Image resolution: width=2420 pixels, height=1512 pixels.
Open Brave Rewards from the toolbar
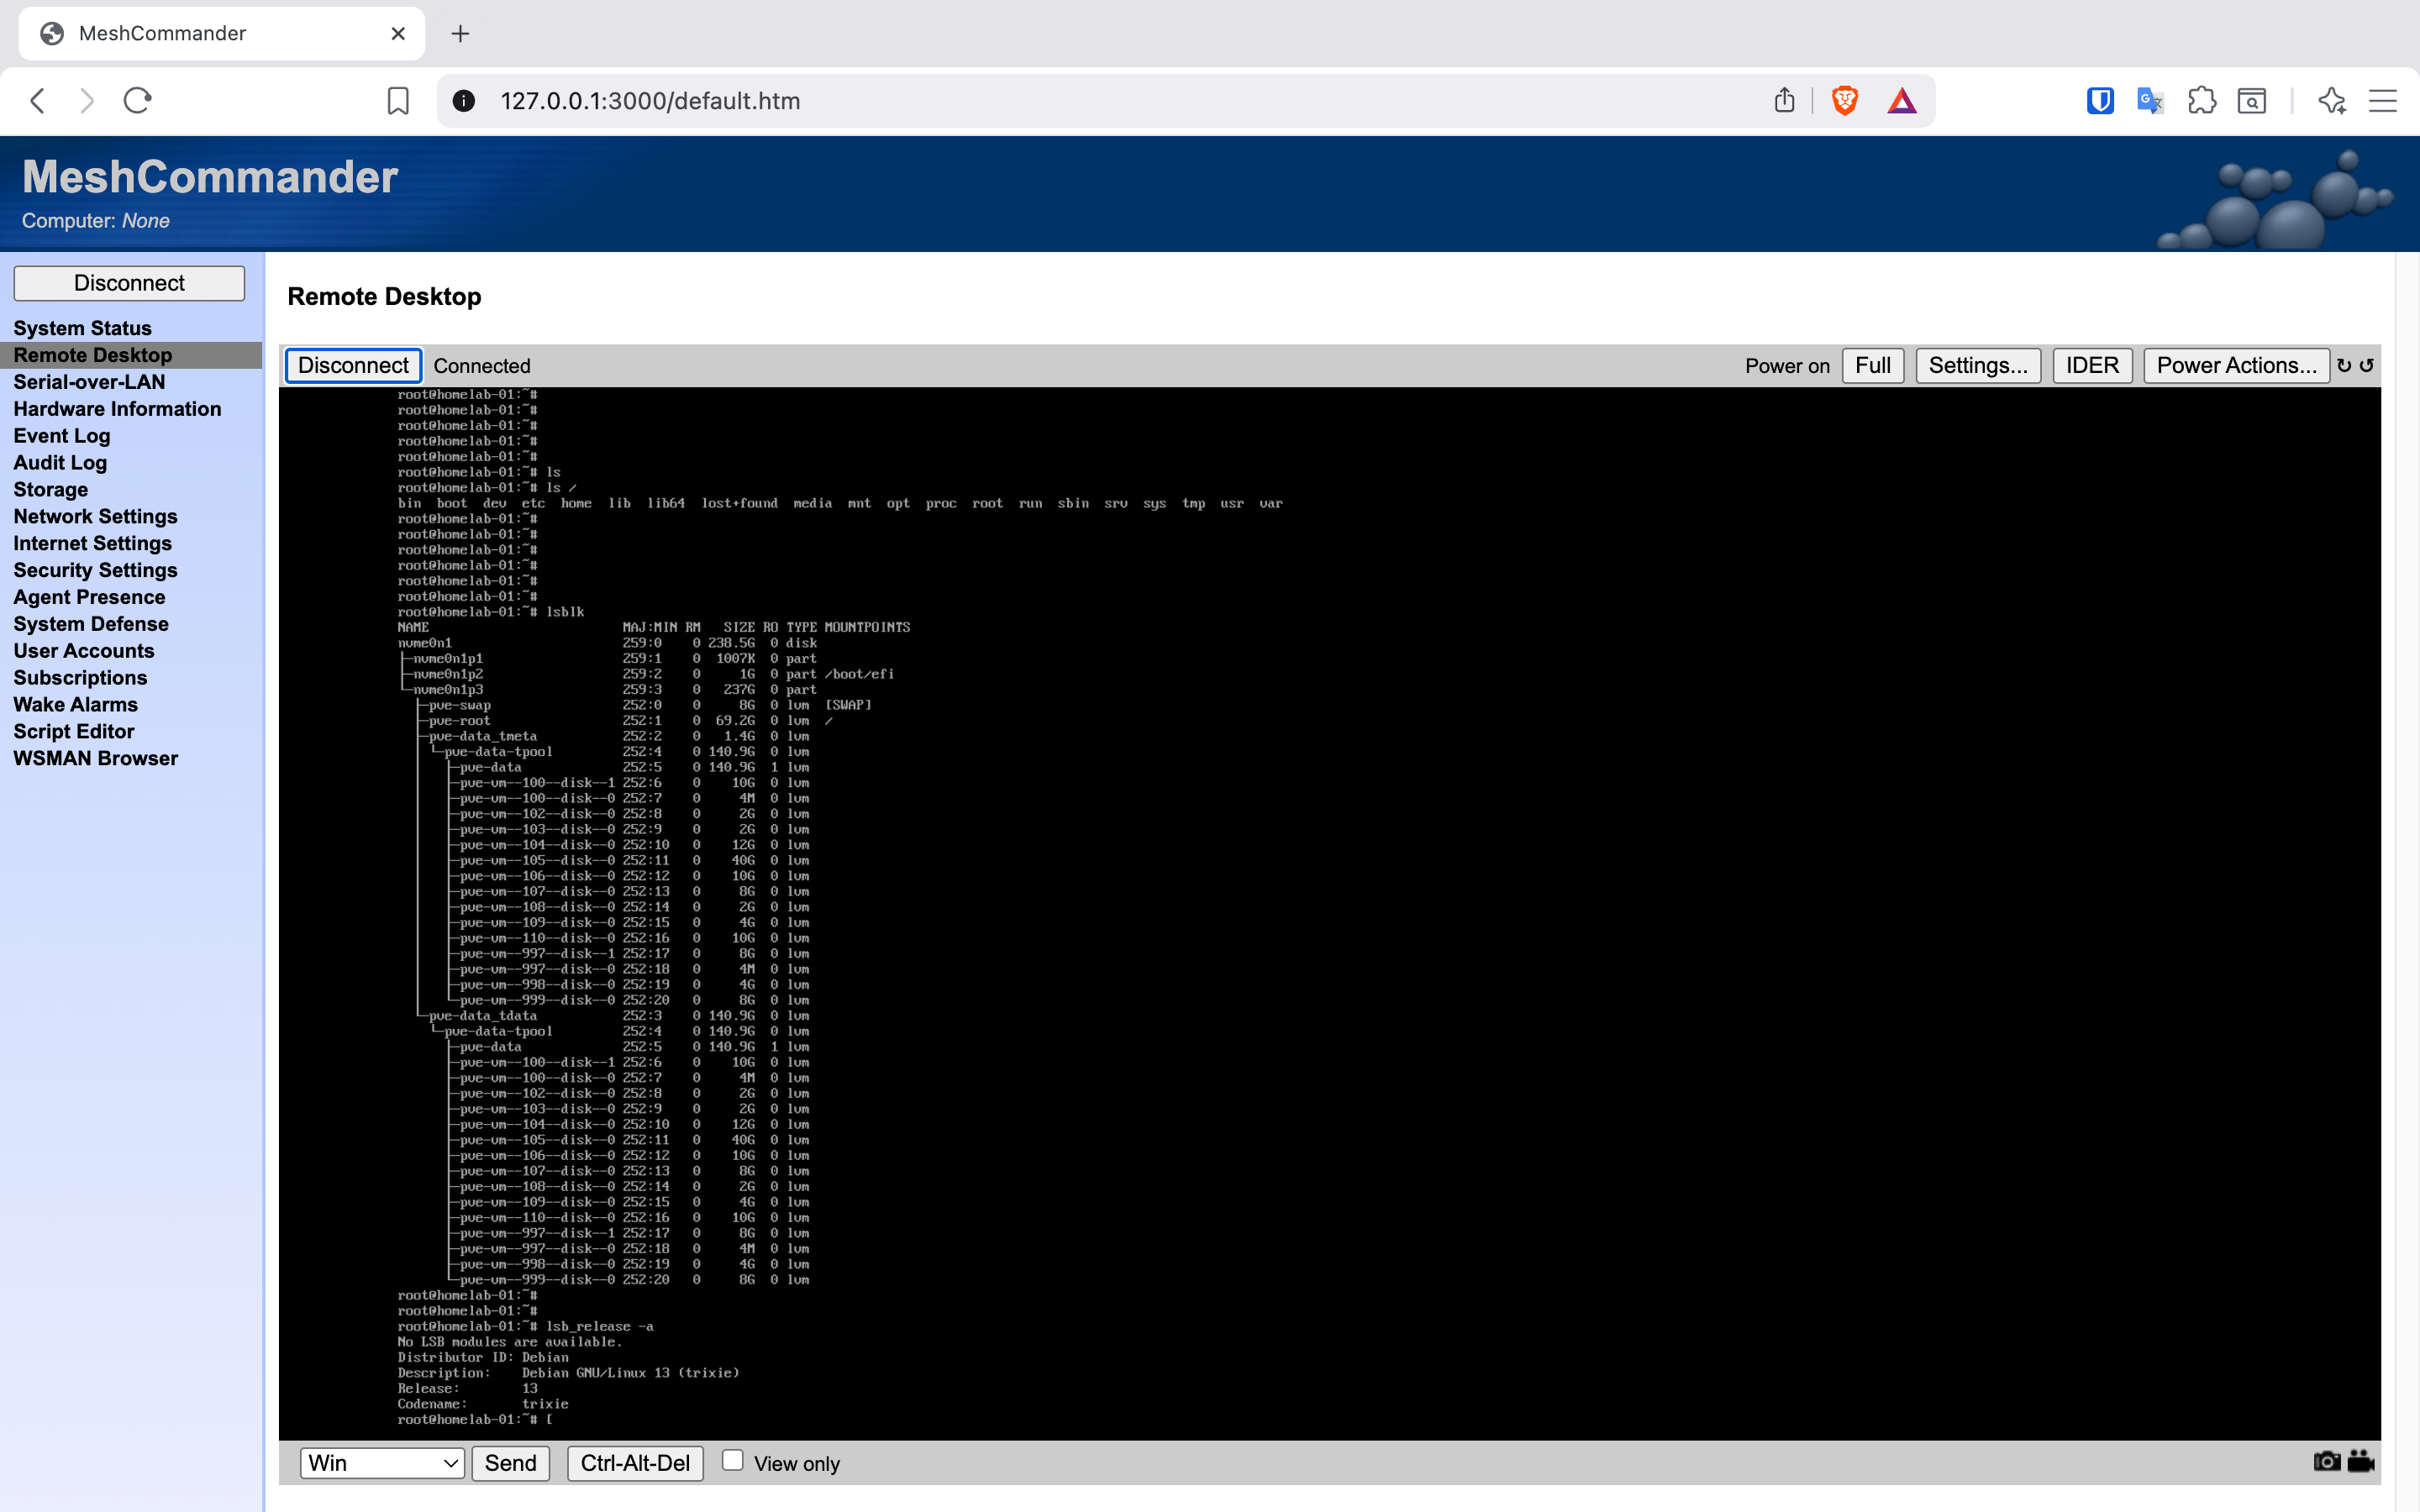click(1901, 100)
